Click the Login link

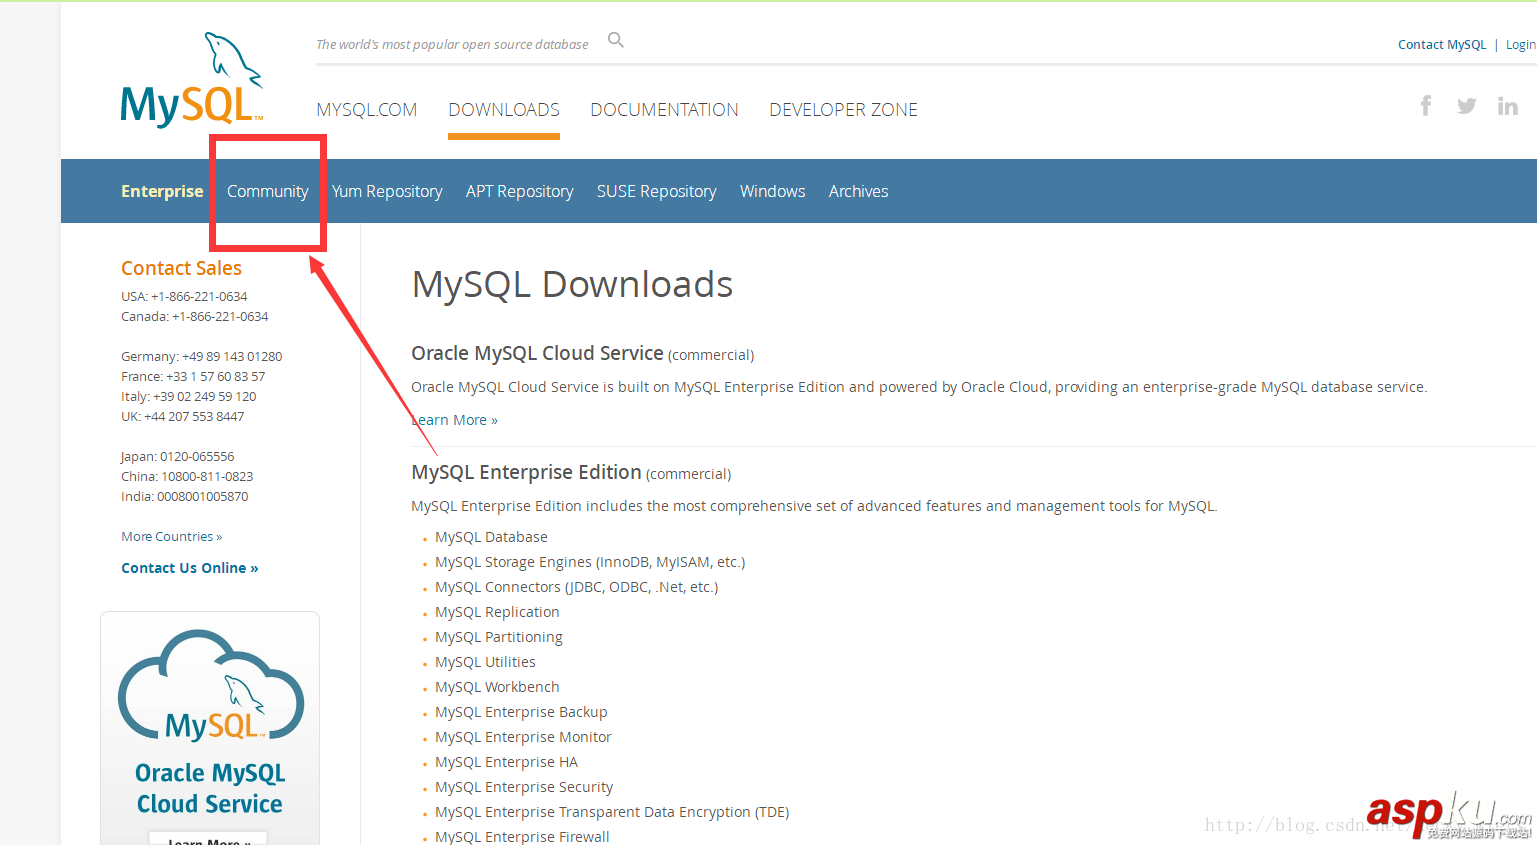1521,45
